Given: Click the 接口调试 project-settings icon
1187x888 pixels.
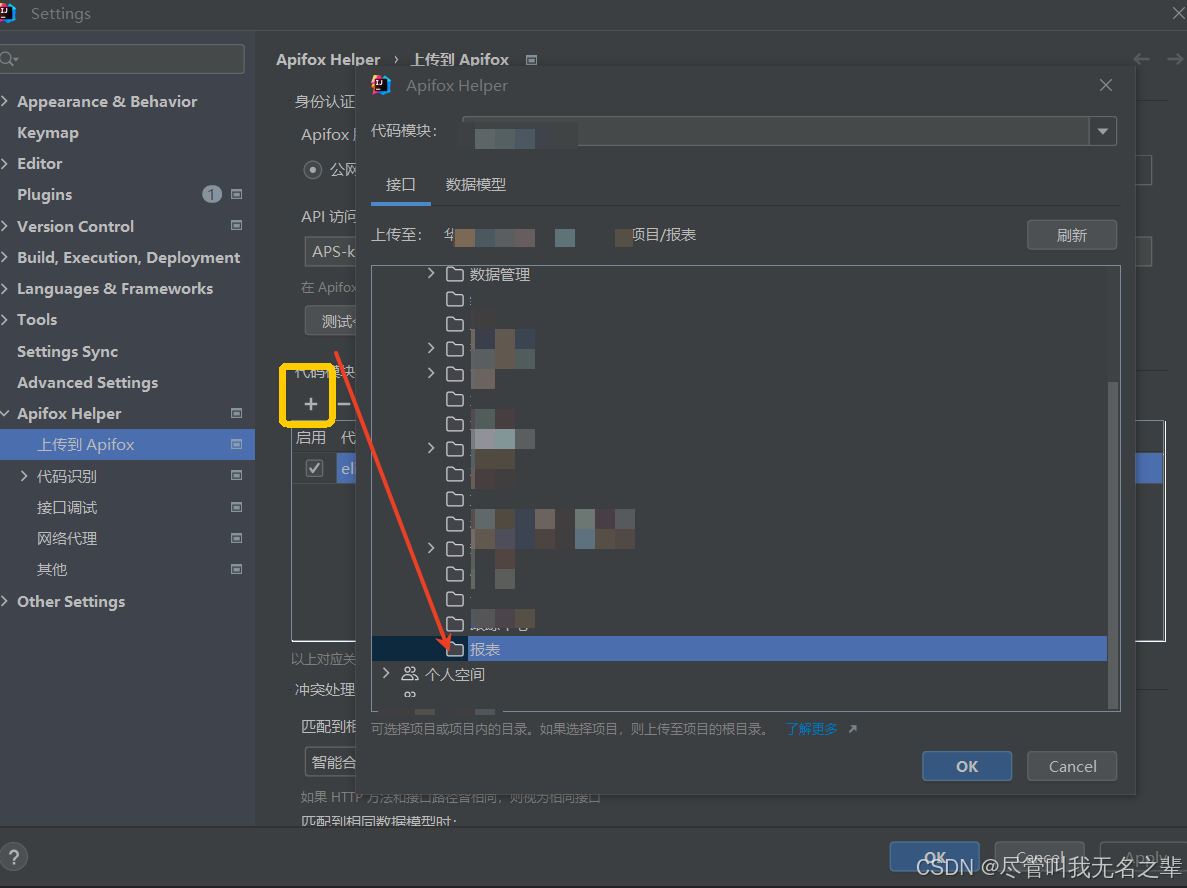Looking at the screenshot, I should click(236, 507).
